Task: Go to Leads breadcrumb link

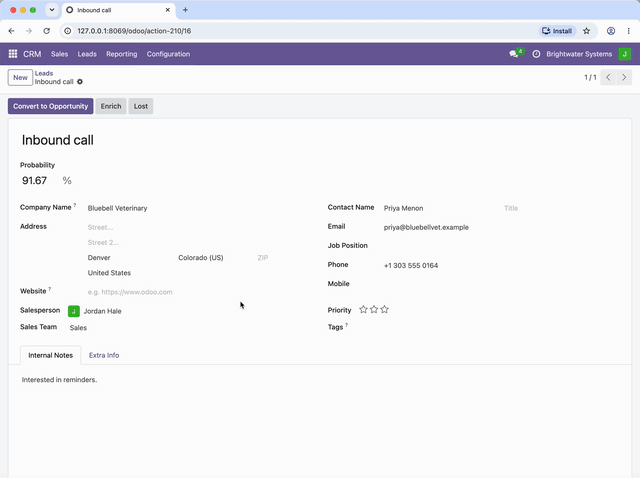Action: (x=44, y=73)
